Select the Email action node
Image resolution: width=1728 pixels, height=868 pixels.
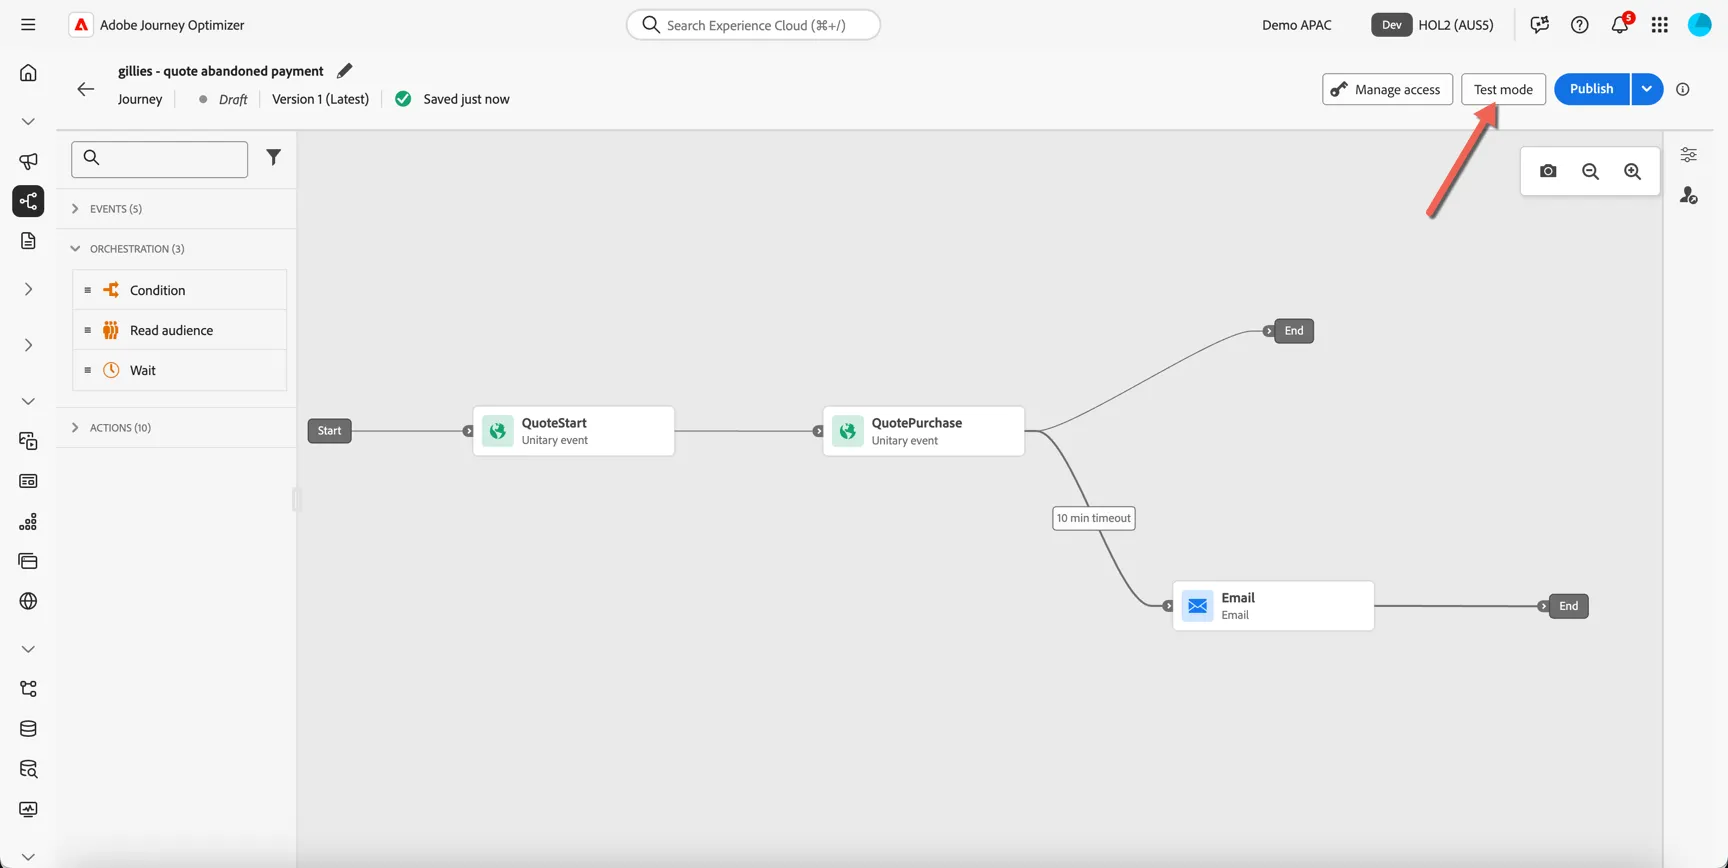[1274, 606]
